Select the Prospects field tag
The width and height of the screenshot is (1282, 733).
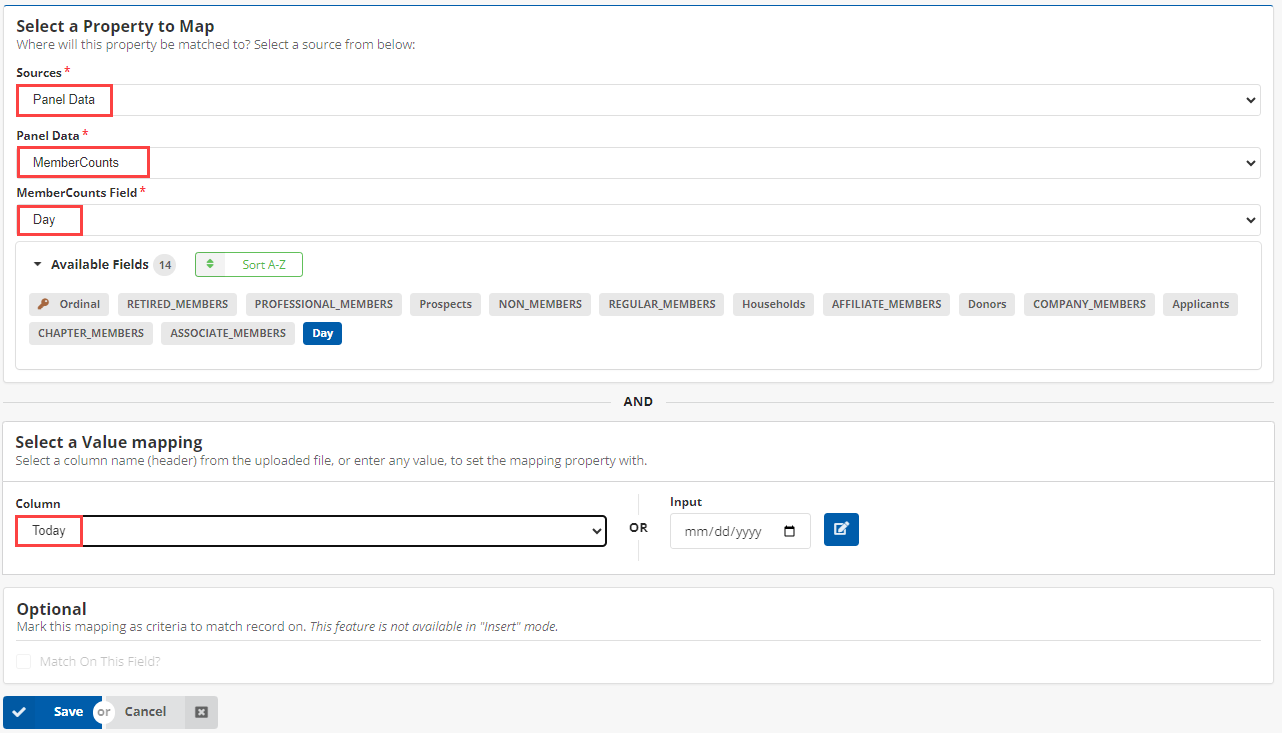coord(445,304)
